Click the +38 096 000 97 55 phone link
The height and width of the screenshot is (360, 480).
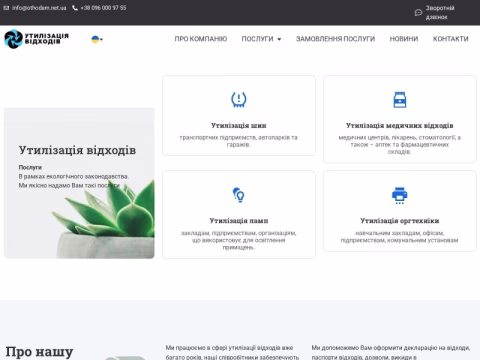103,8
